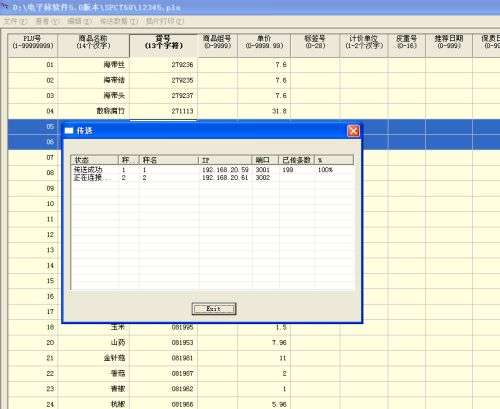
Task: Click the 传送 dialog title icon
Action: pyautogui.click(x=69, y=131)
